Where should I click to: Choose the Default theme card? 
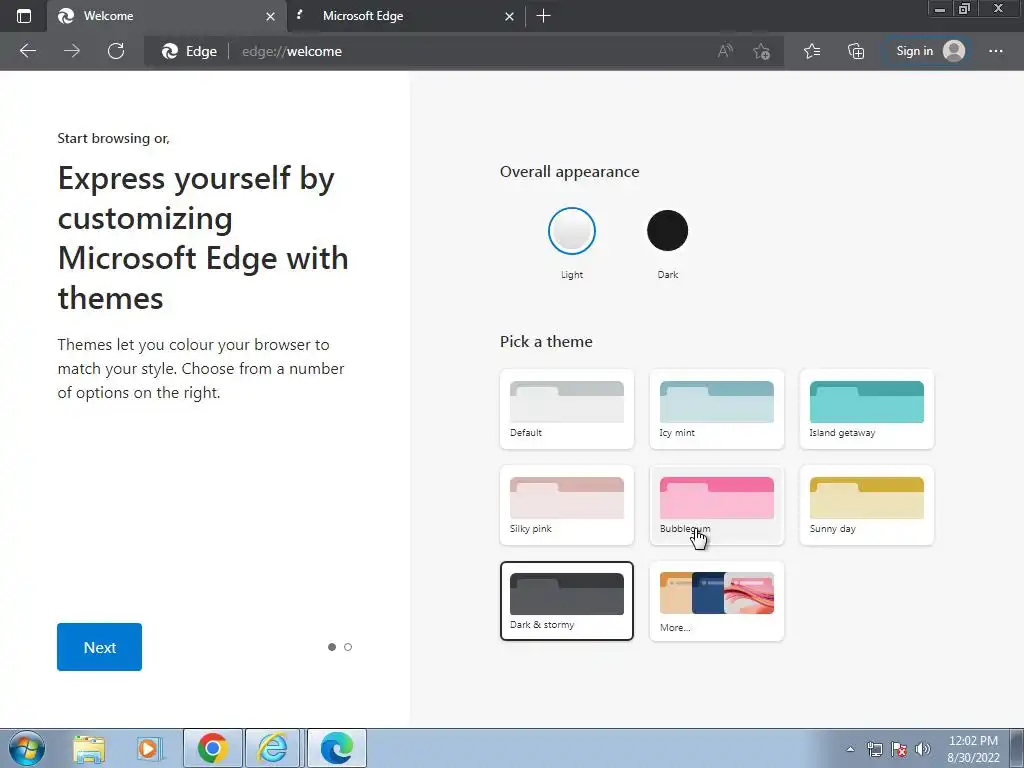click(x=567, y=409)
